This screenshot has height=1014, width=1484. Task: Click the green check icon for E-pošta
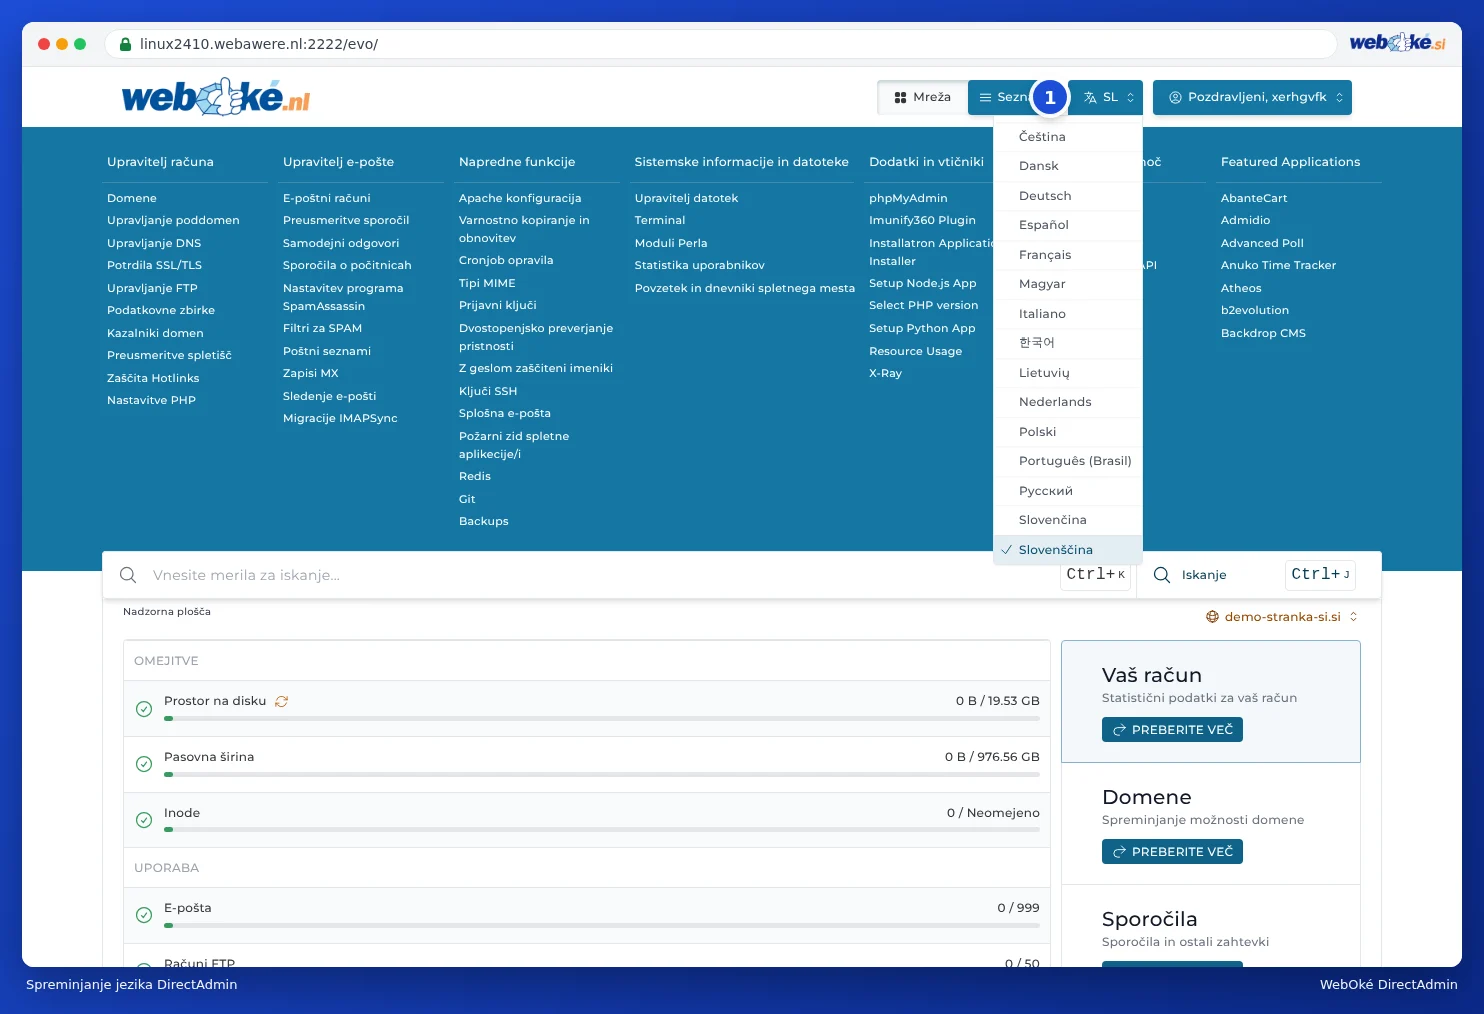pos(144,915)
